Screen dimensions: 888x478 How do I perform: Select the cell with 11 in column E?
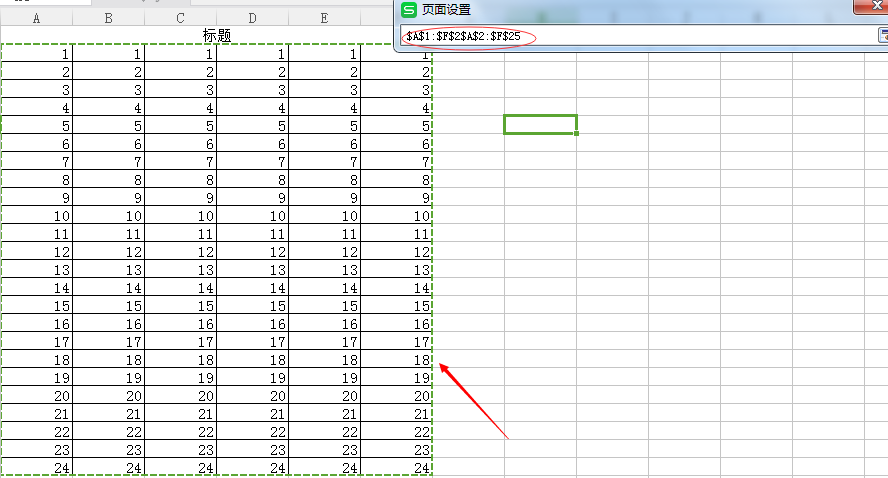tap(325, 234)
